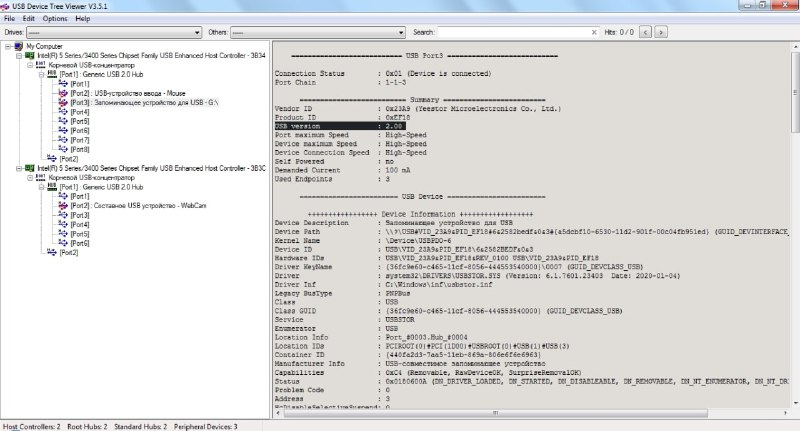Select Port2 USB input device Mouse
800x431 pixels.
pos(128,93)
